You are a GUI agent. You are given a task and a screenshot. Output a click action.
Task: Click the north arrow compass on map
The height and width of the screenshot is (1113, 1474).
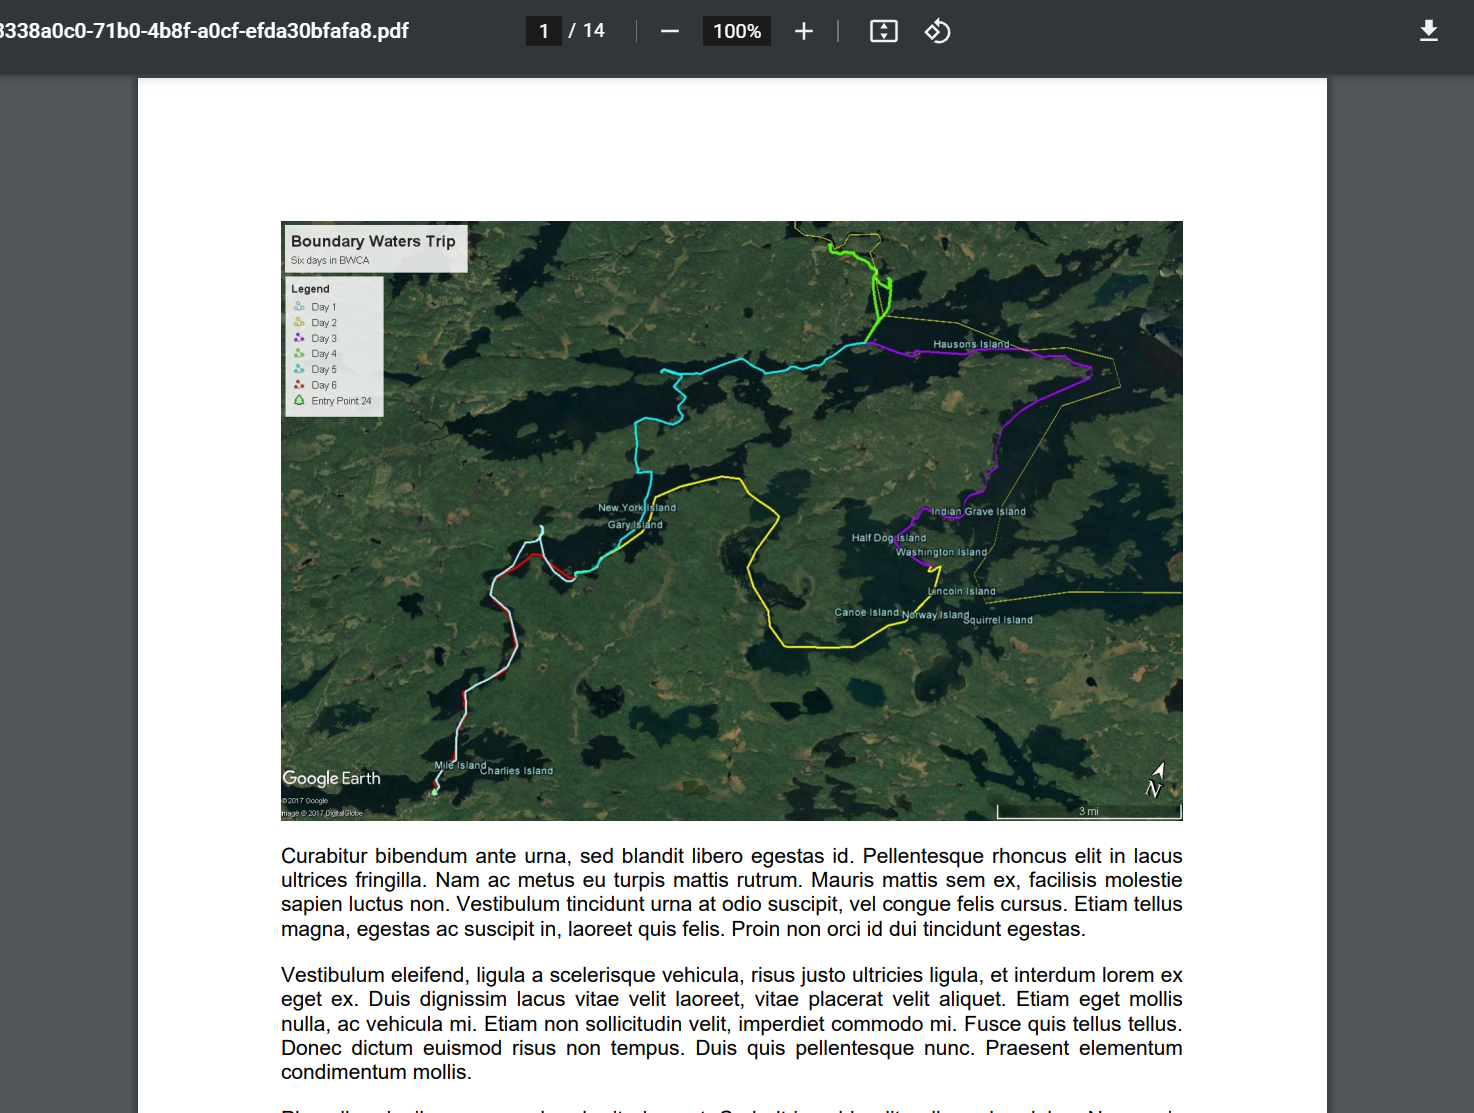tap(1155, 780)
